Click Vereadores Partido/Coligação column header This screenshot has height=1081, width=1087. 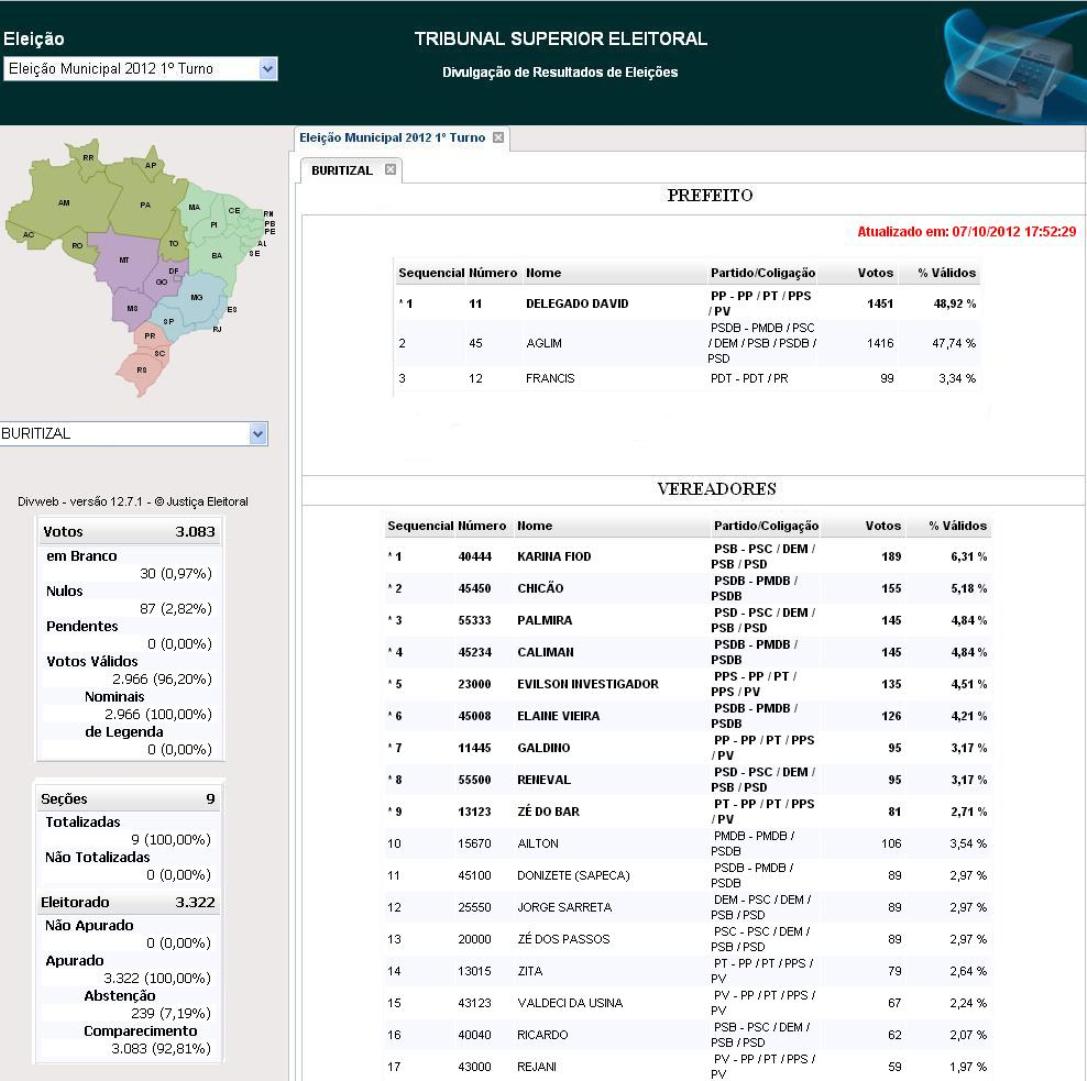[766, 526]
